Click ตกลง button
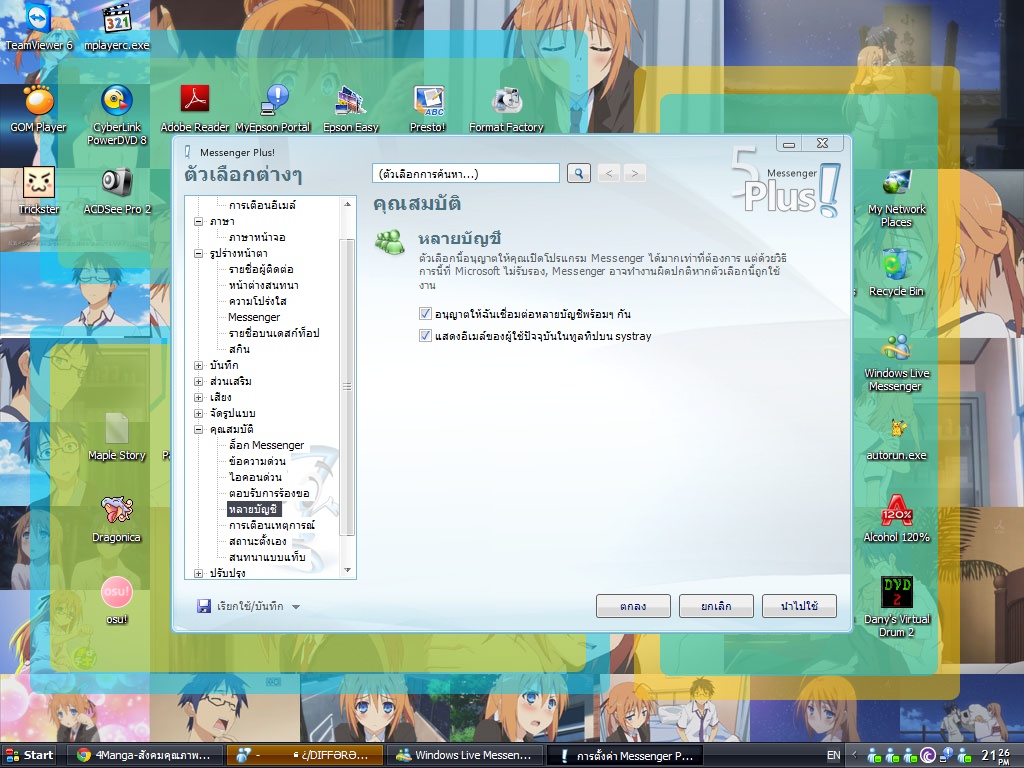1024x768 pixels. 633,606
